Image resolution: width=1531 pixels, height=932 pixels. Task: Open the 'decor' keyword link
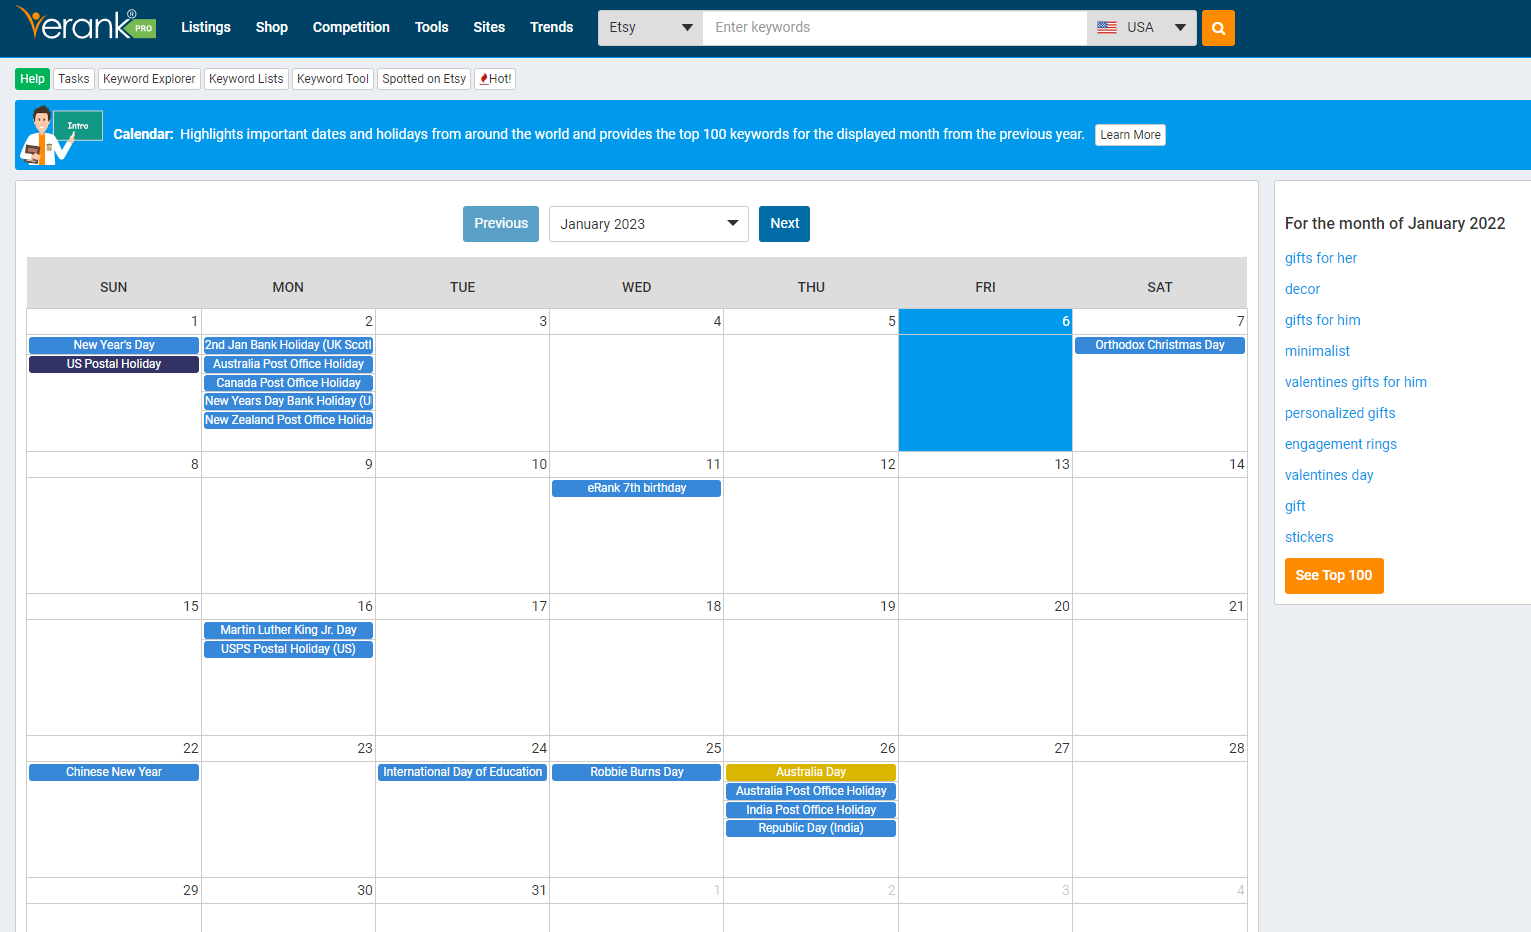[x=1302, y=289]
